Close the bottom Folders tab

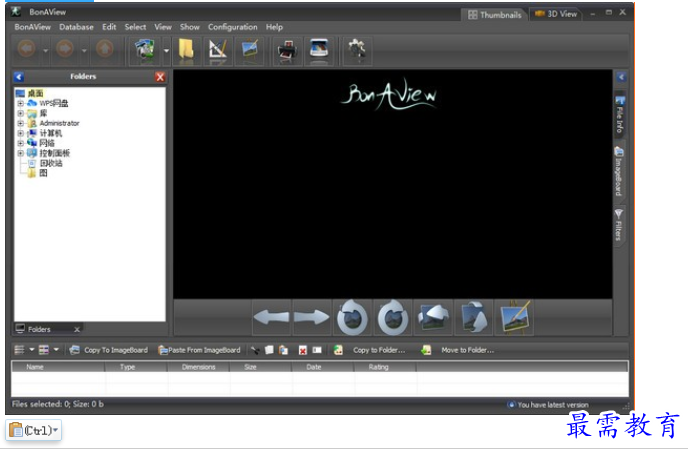pos(77,329)
